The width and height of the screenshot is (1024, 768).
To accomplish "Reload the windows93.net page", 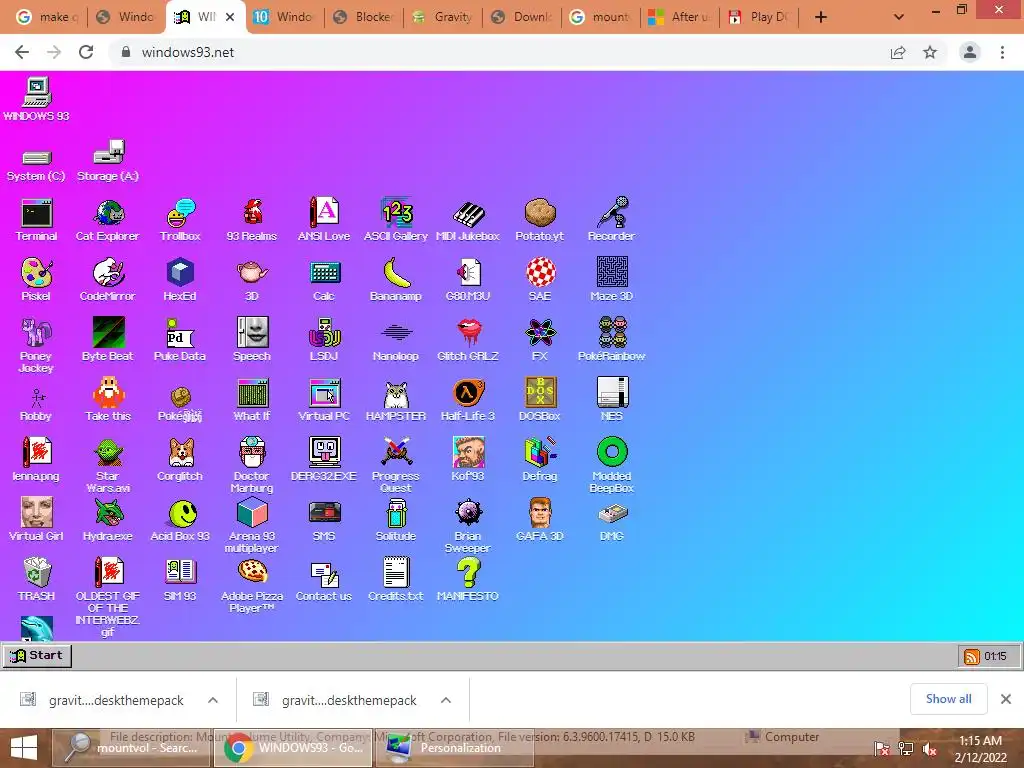I will point(86,52).
